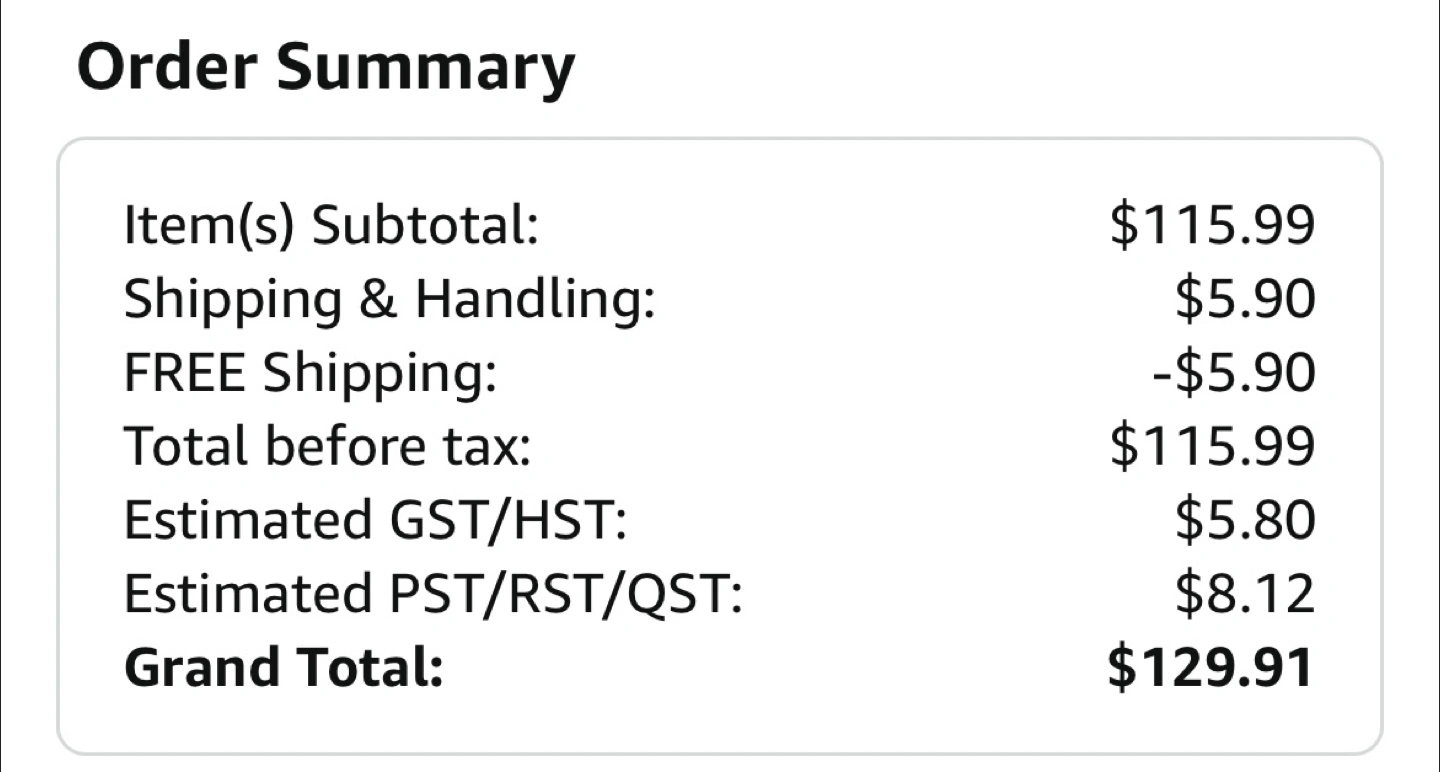Click the ampersand in Shipping & Handling
Image resolution: width=1440 pixels, height=772 pixels.
pos(377,299)
